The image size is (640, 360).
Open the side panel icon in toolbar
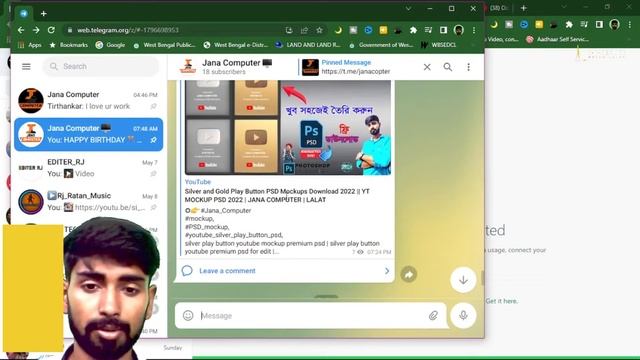point(443,30)
